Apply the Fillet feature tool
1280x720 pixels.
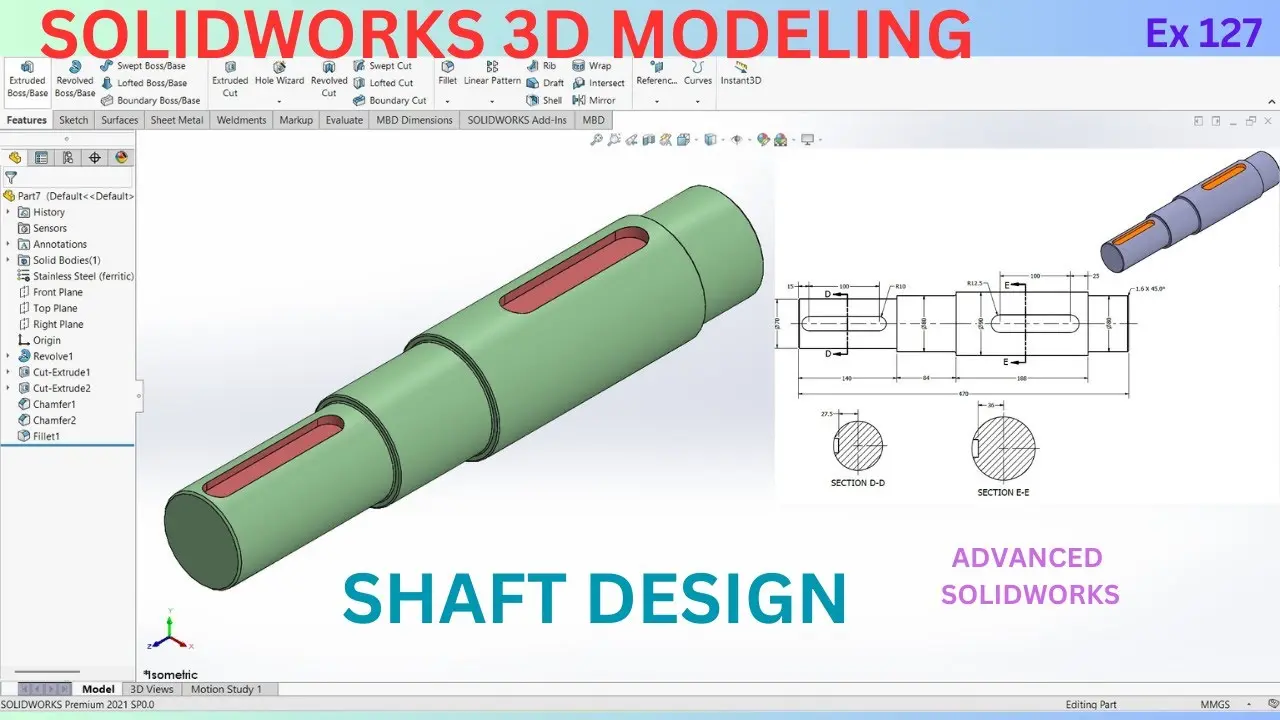(x=447, y=74)
